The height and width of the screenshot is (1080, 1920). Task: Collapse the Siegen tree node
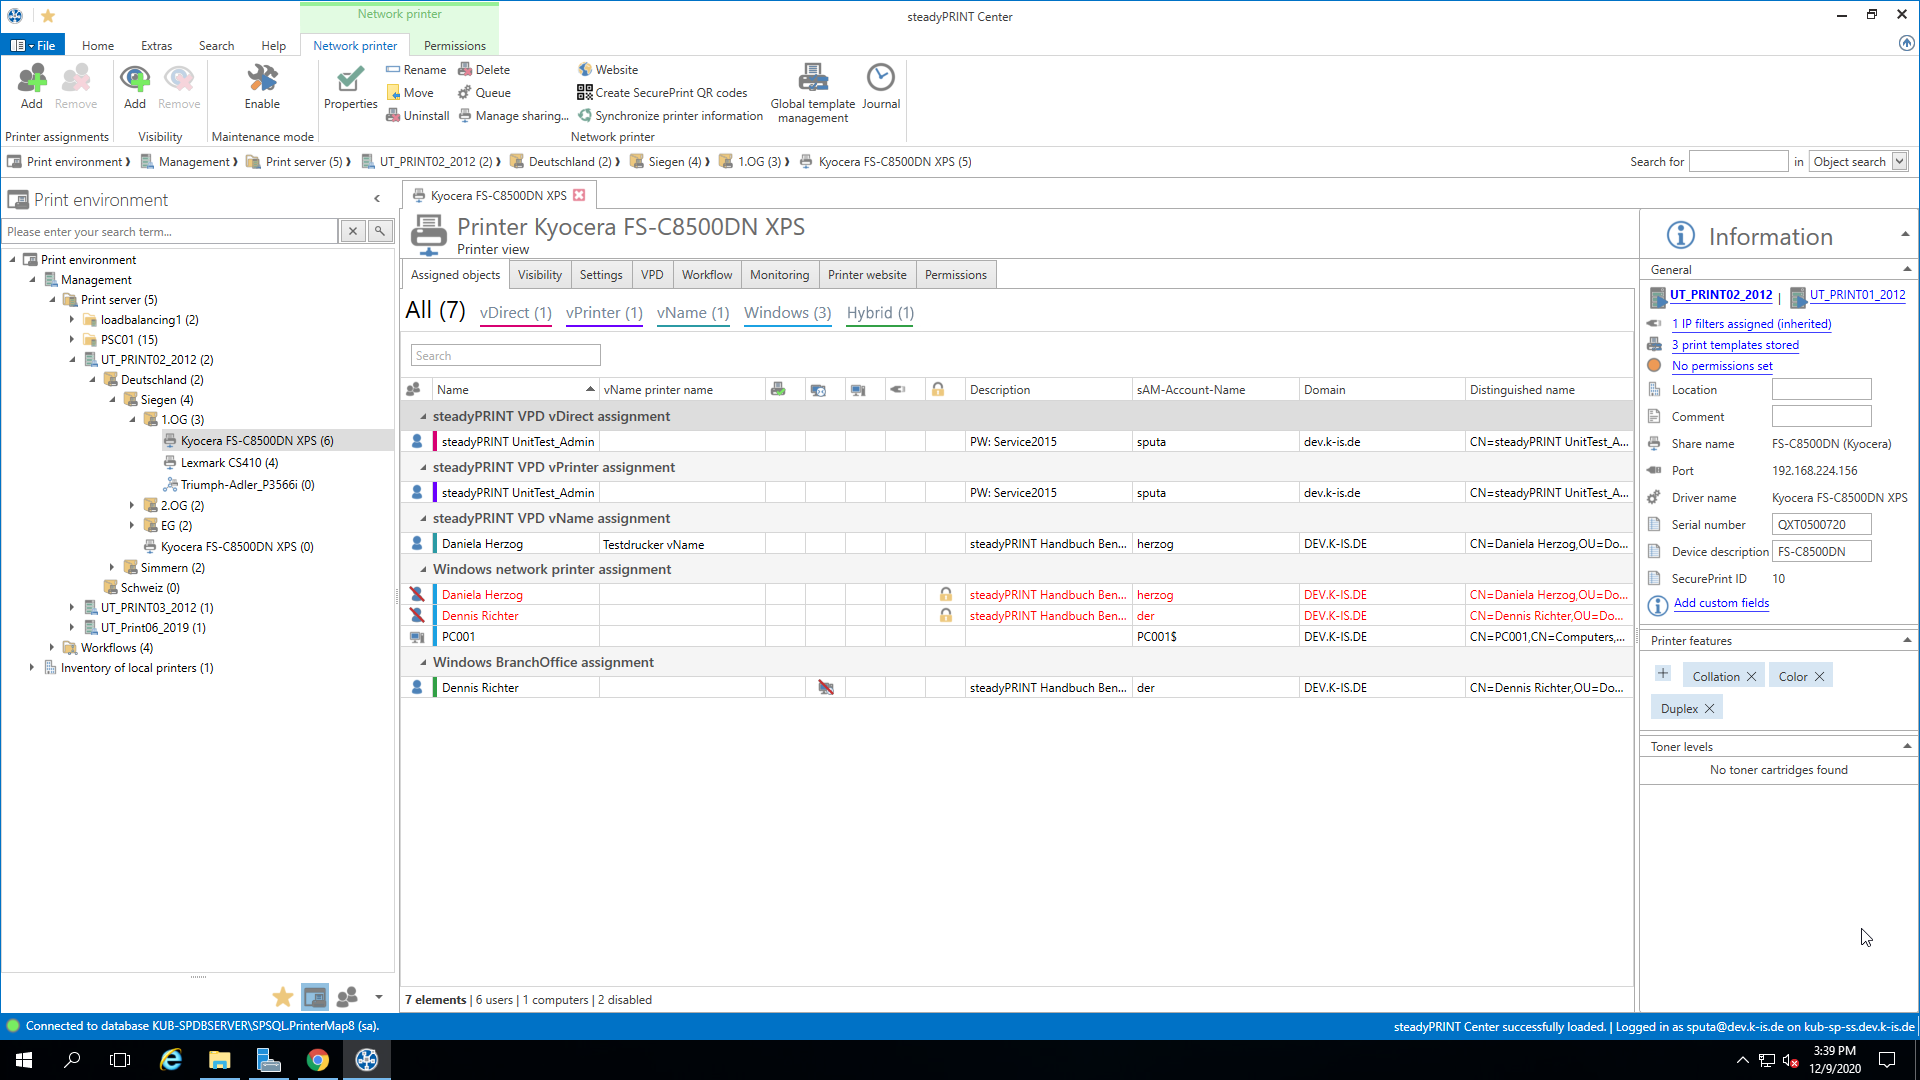[x=112, y=400]
